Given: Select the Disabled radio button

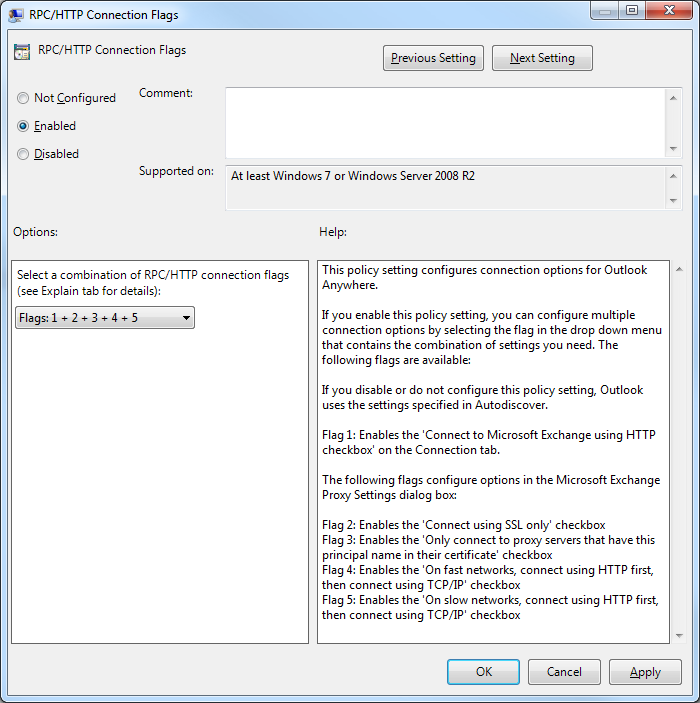Looking at the screenshot, I should (x=23, y=154).
